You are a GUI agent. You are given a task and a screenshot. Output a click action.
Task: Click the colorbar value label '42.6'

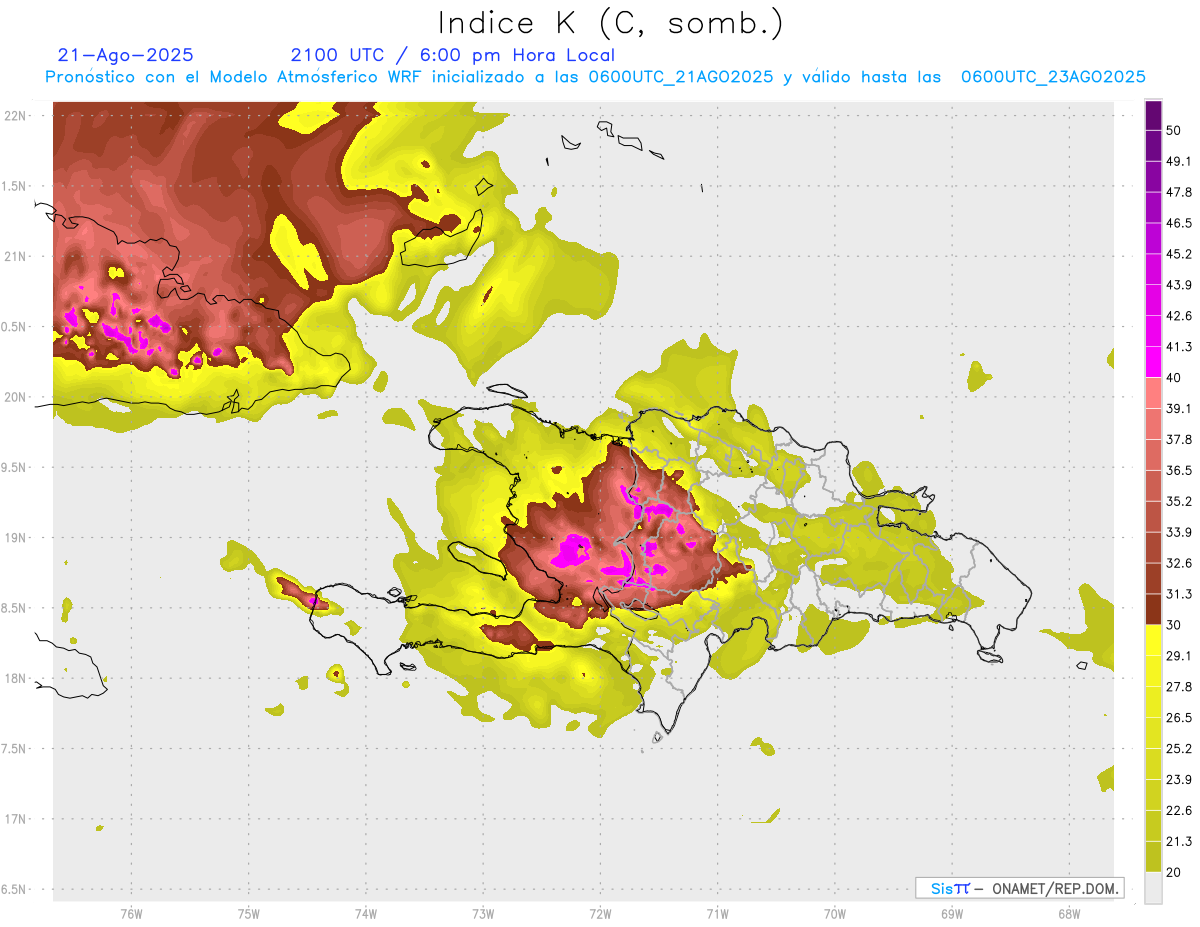pyautogui.click(x=1180, y=316)
